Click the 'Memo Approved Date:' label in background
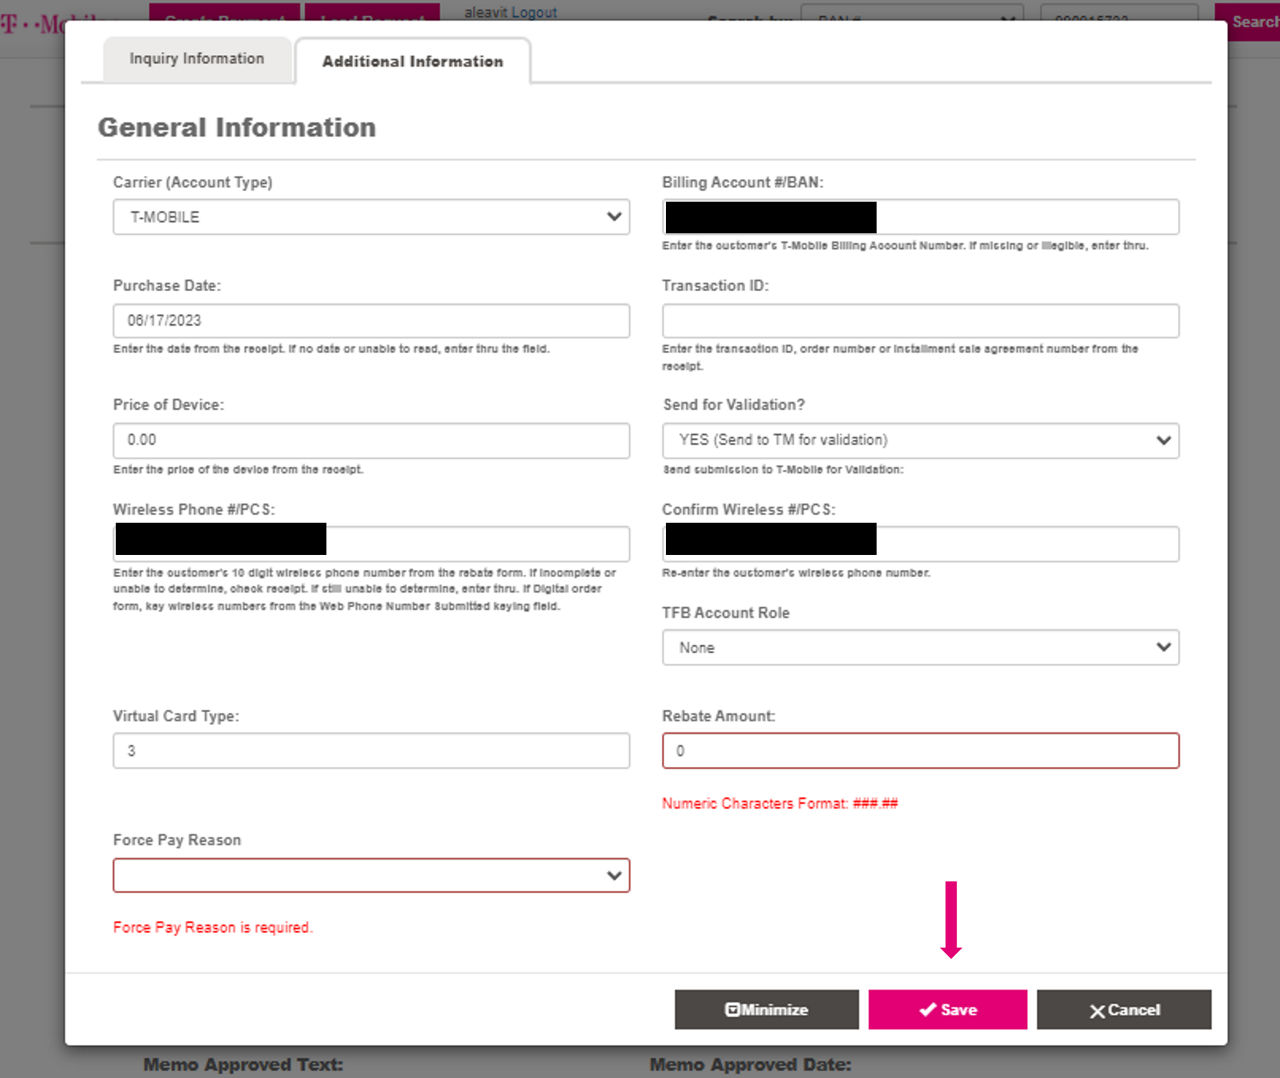The height and width of the screenshot is (1078, 1280). [750, 1064]
